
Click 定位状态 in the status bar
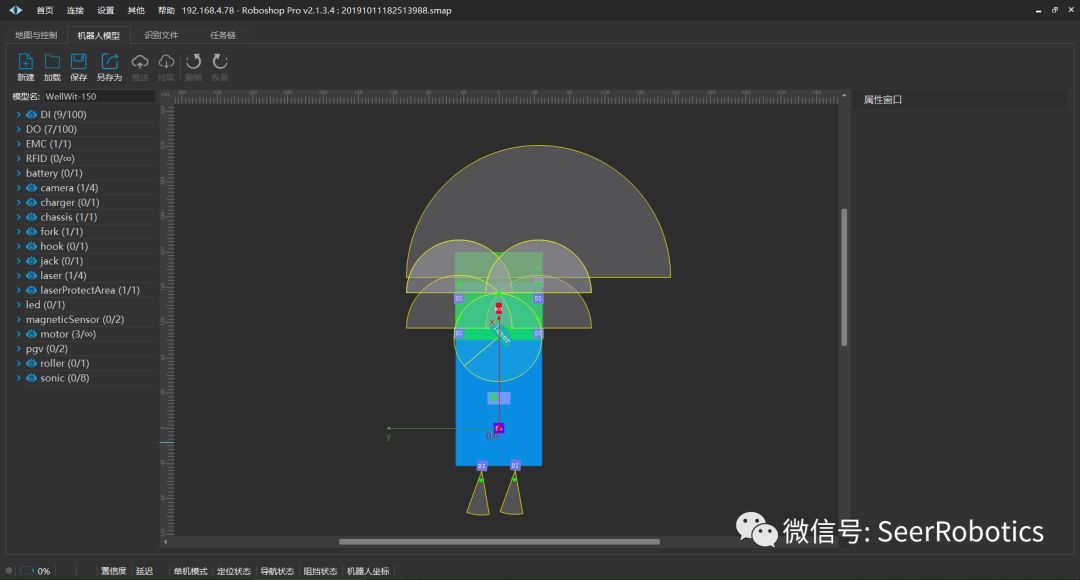[233, 571]
